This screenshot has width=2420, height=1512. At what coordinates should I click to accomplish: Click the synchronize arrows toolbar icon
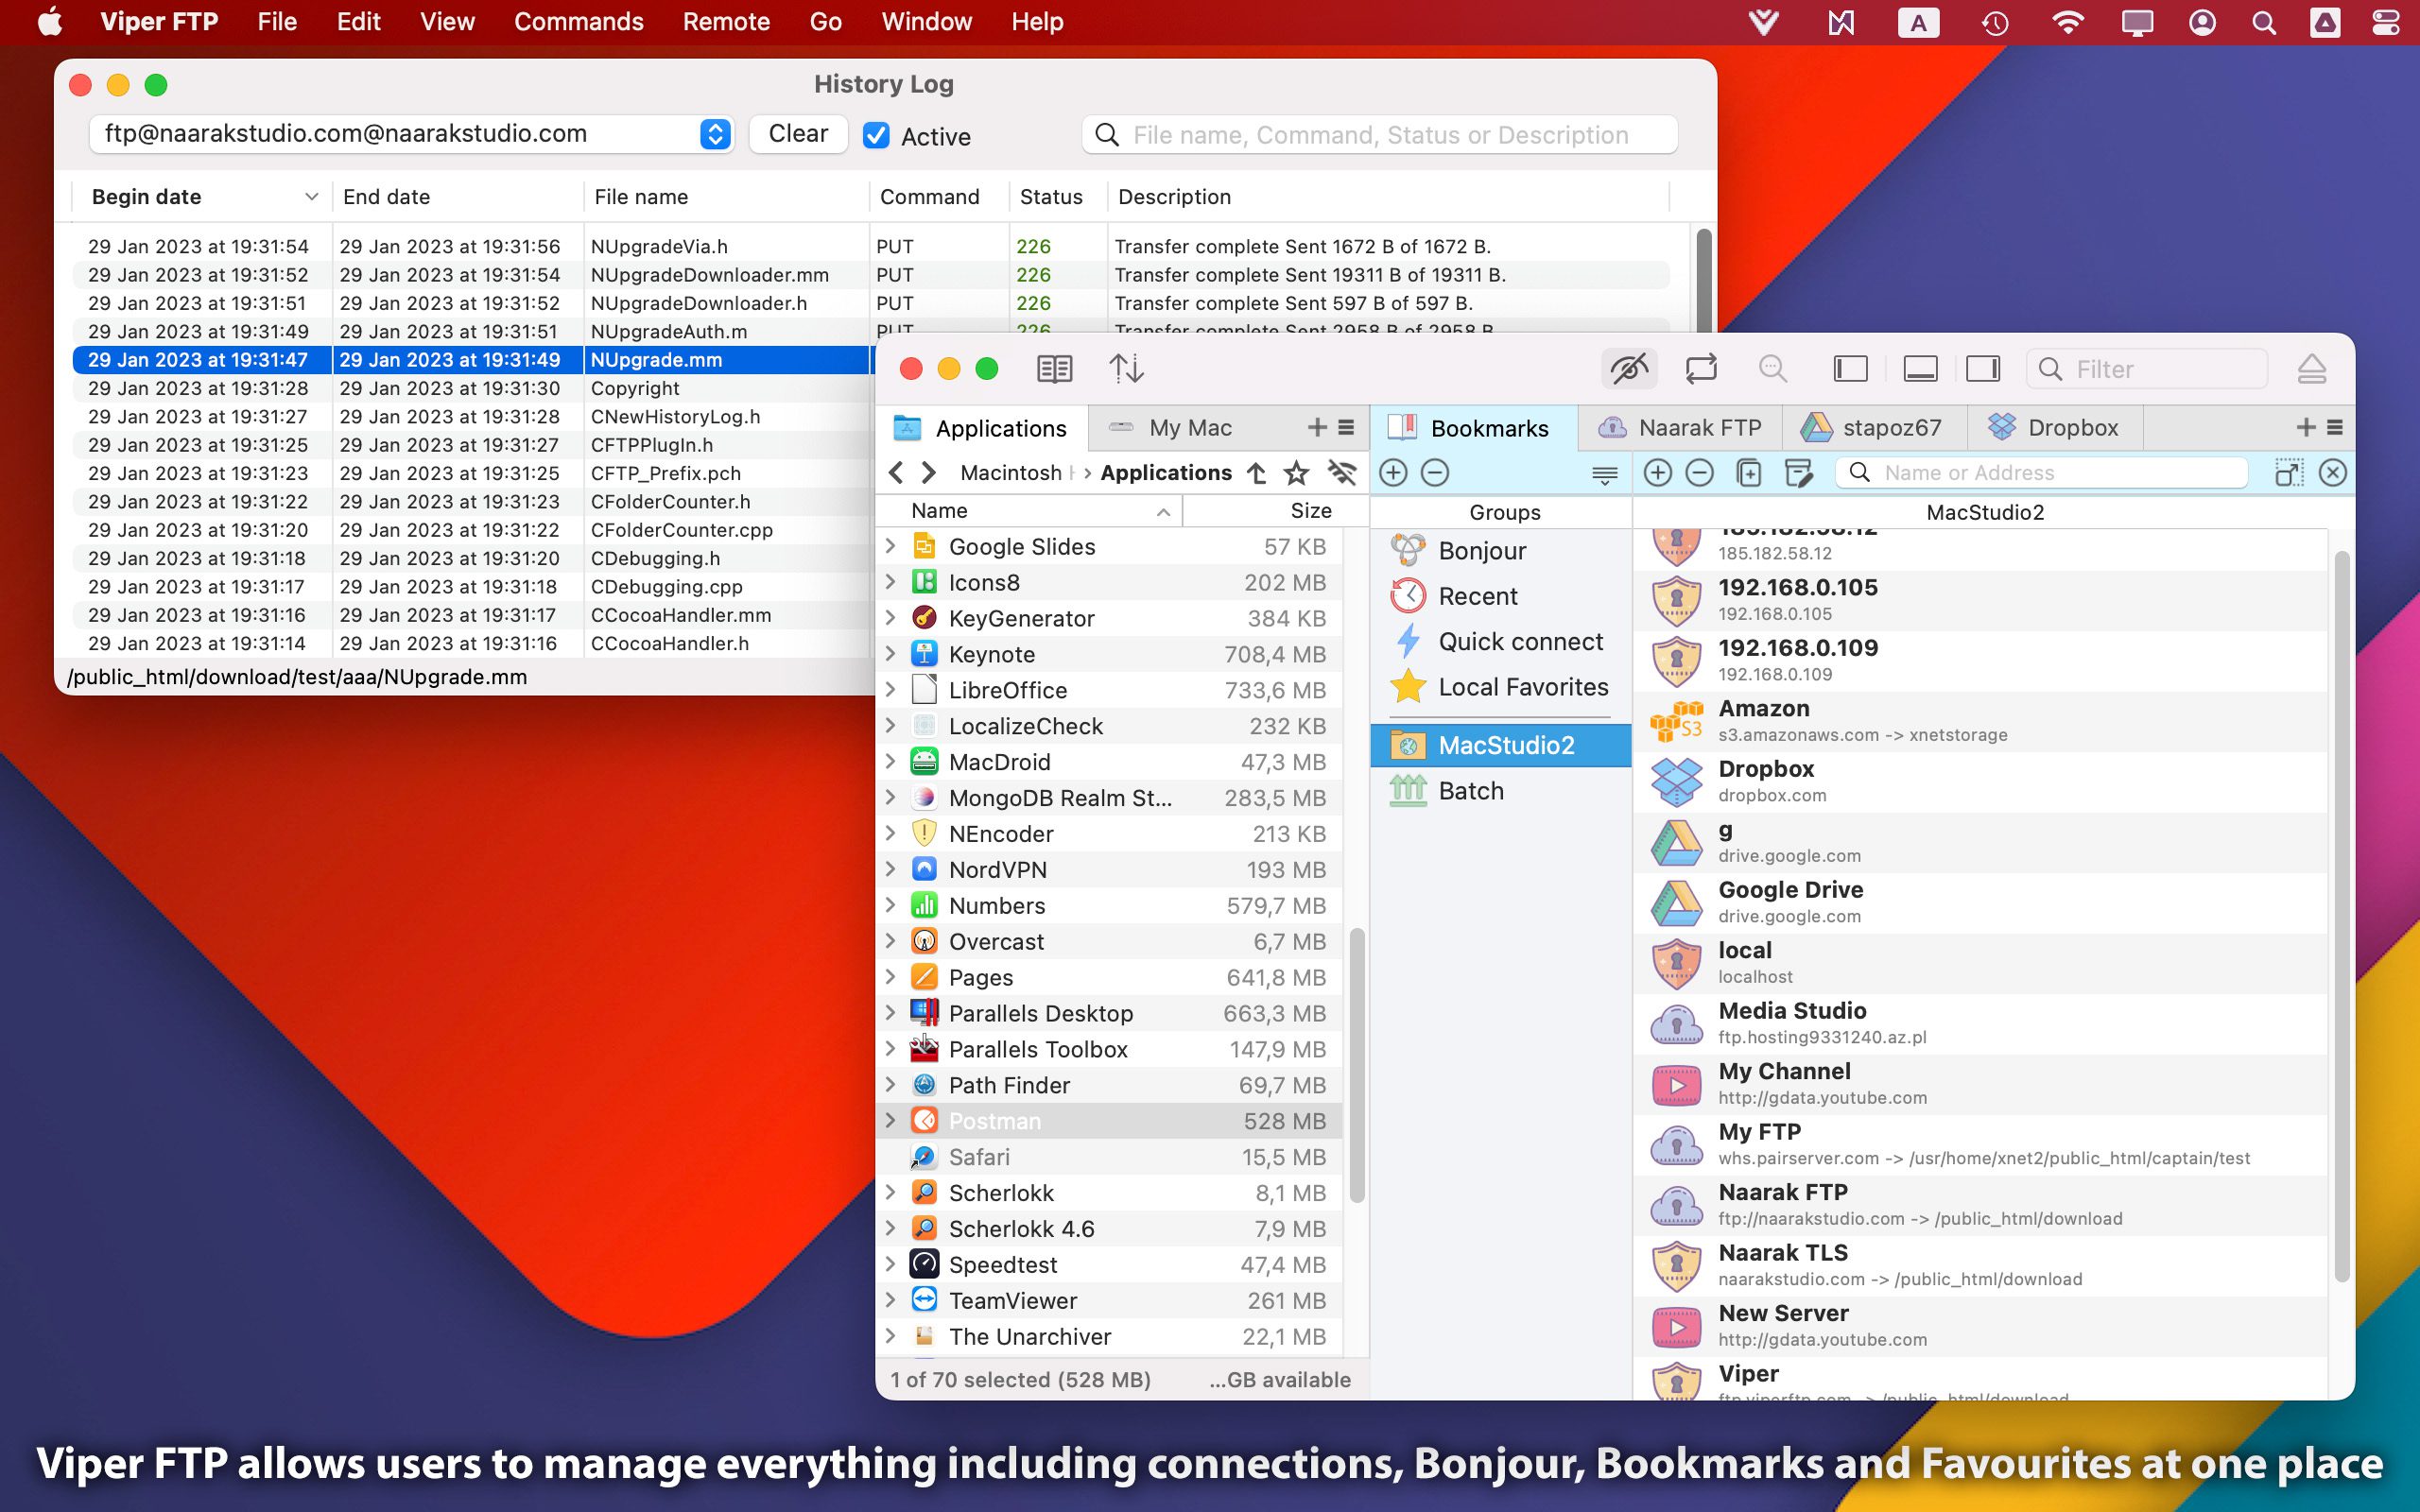(1701, 369)
